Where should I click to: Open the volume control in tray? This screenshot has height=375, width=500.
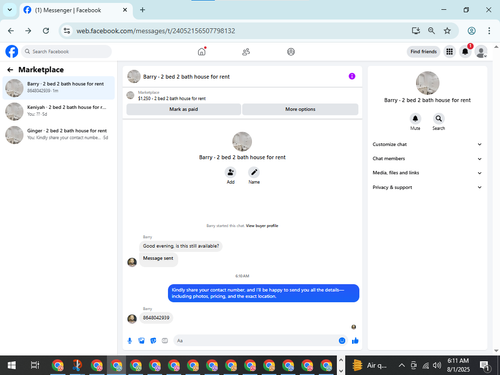(437, 366)
